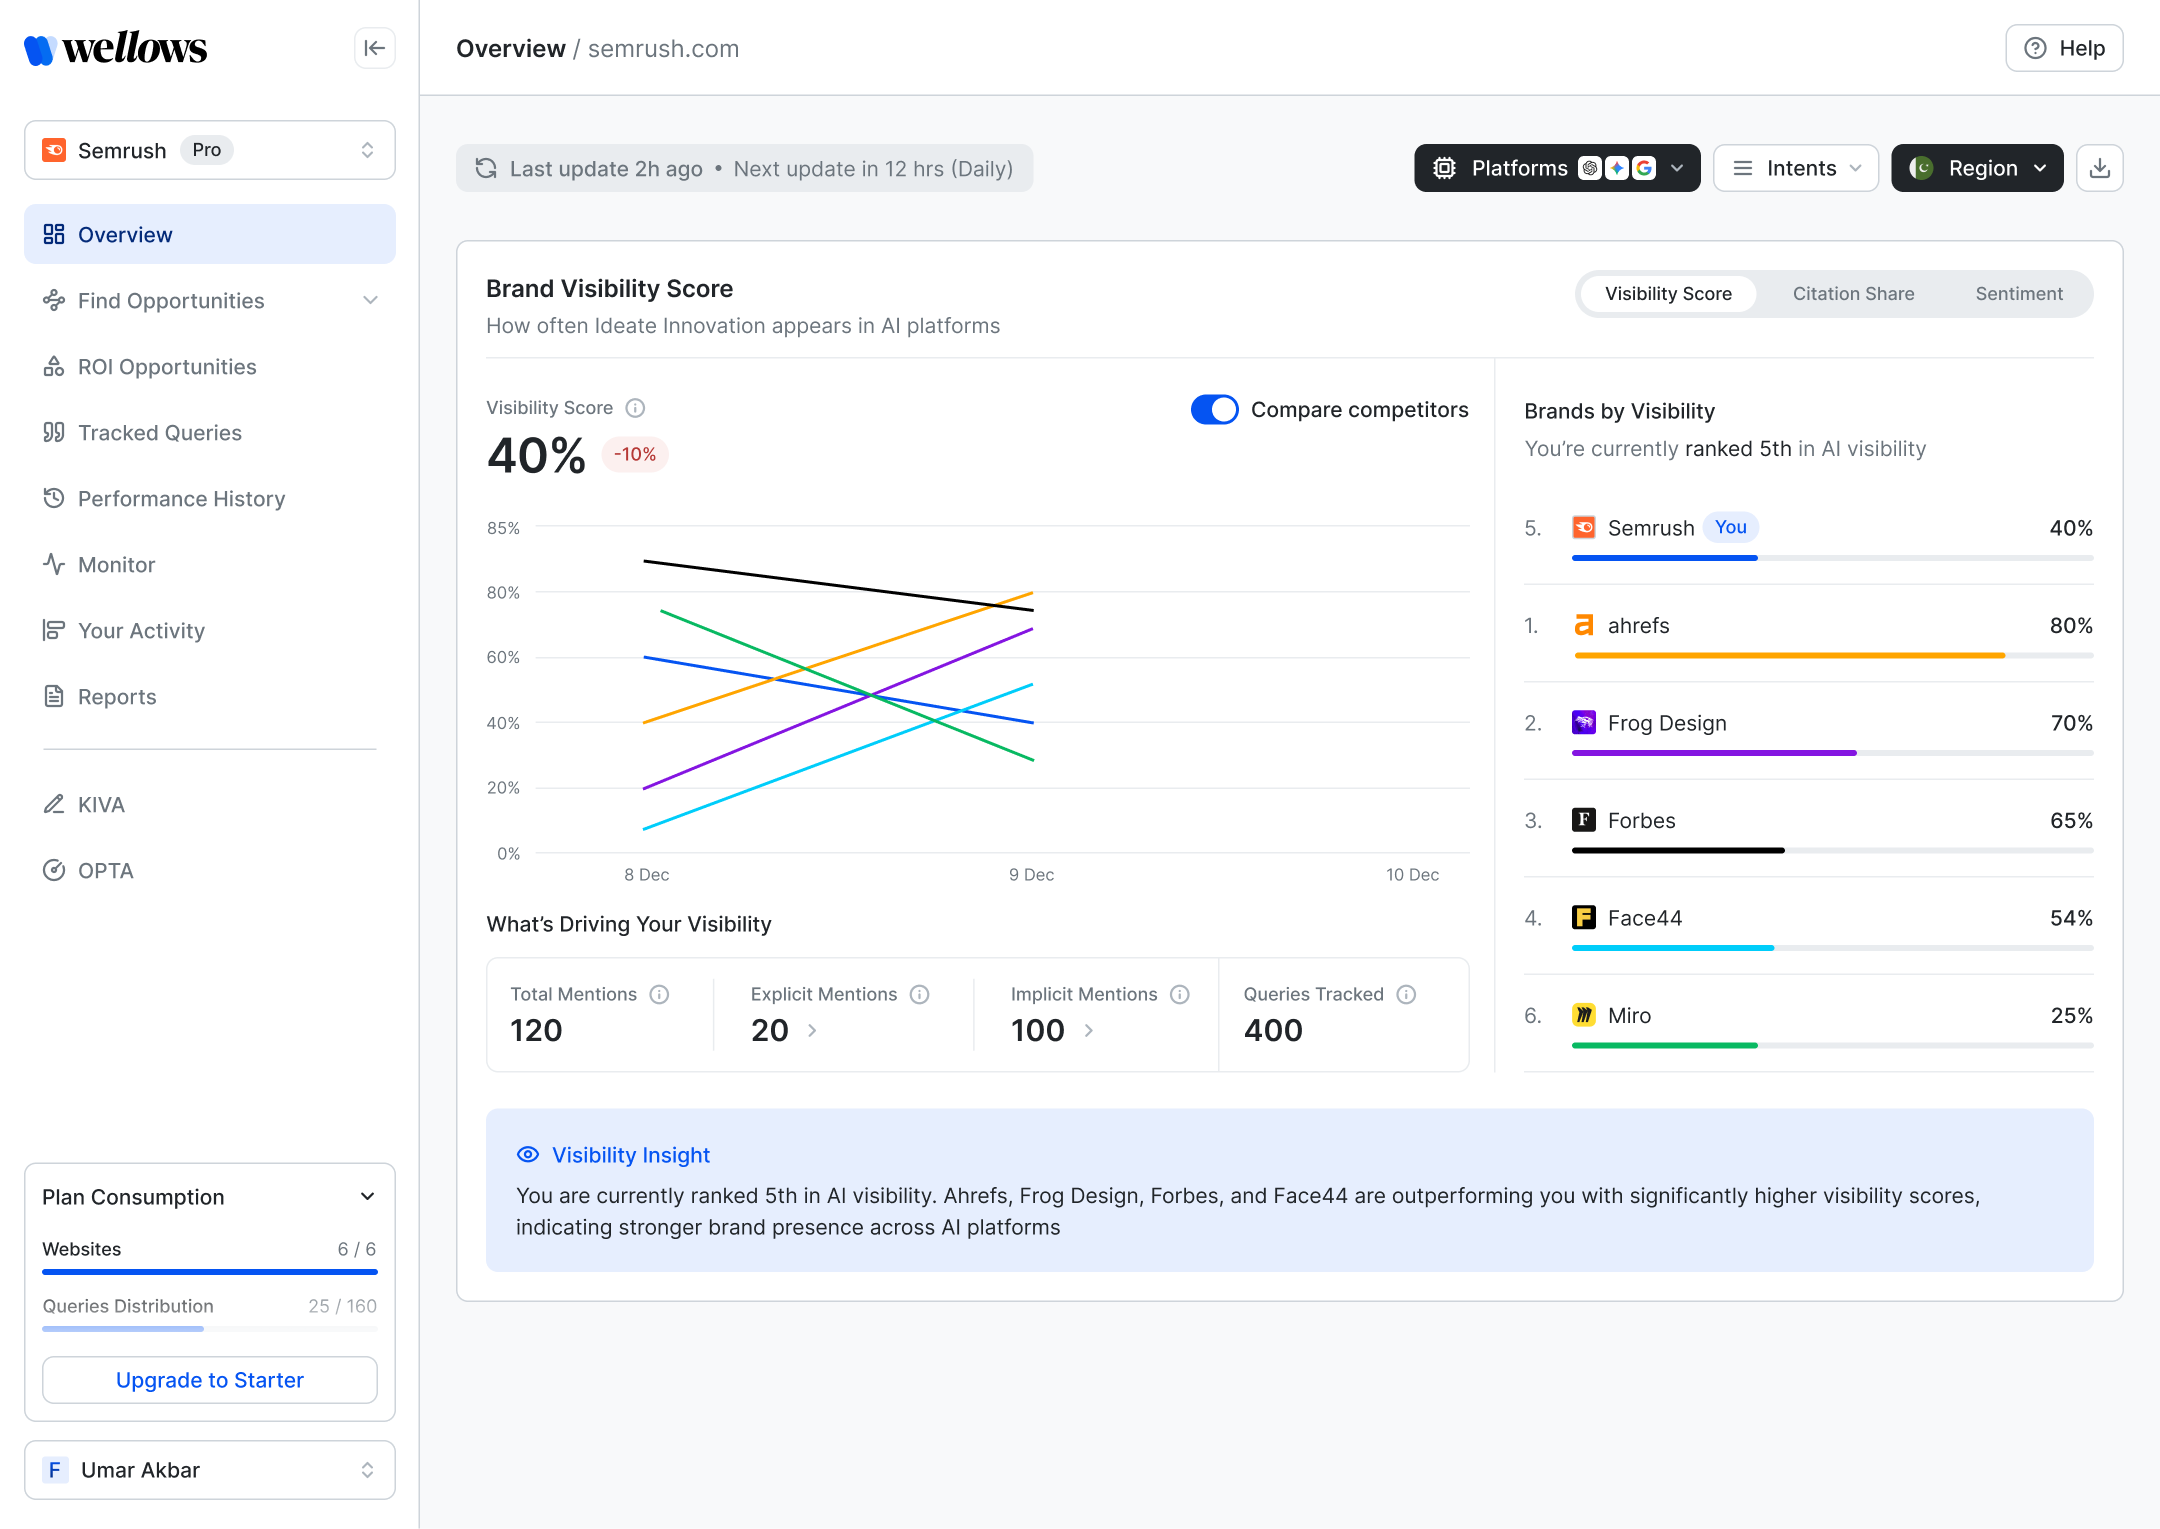Open the Help button

tap(2064, 48)
